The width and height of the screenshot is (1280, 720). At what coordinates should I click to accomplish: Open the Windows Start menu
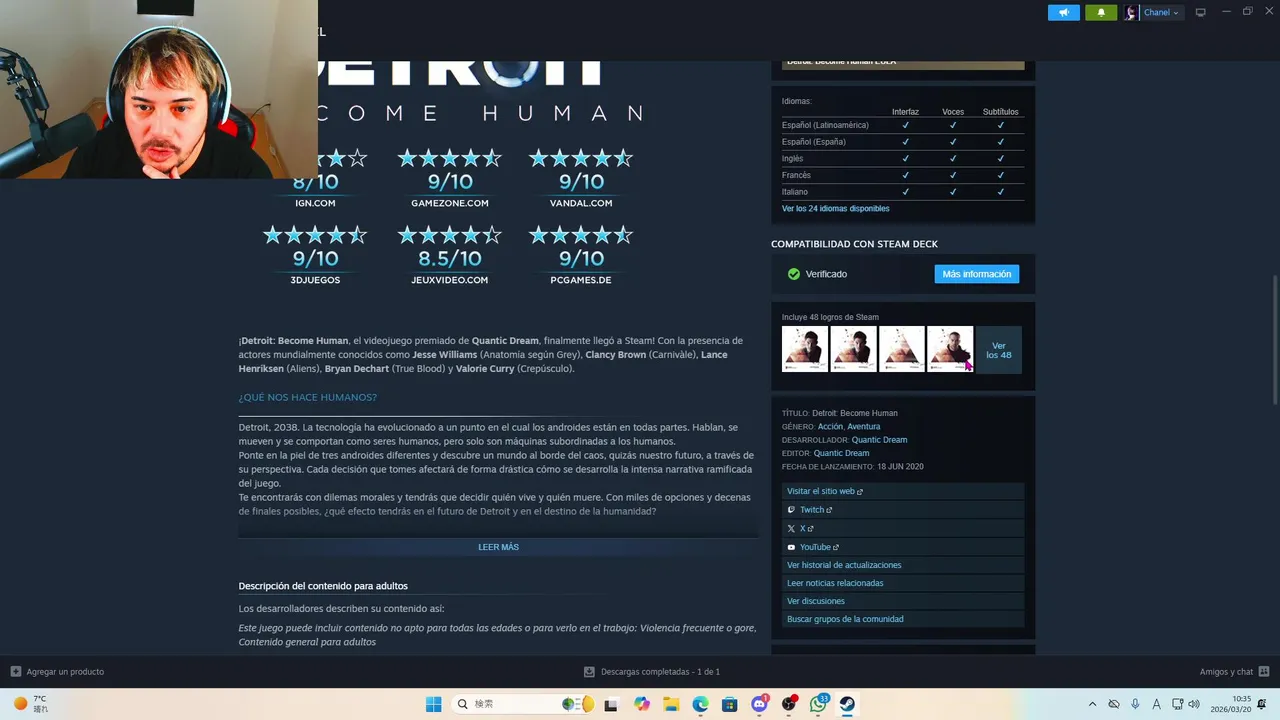click(x=433, y=704)
